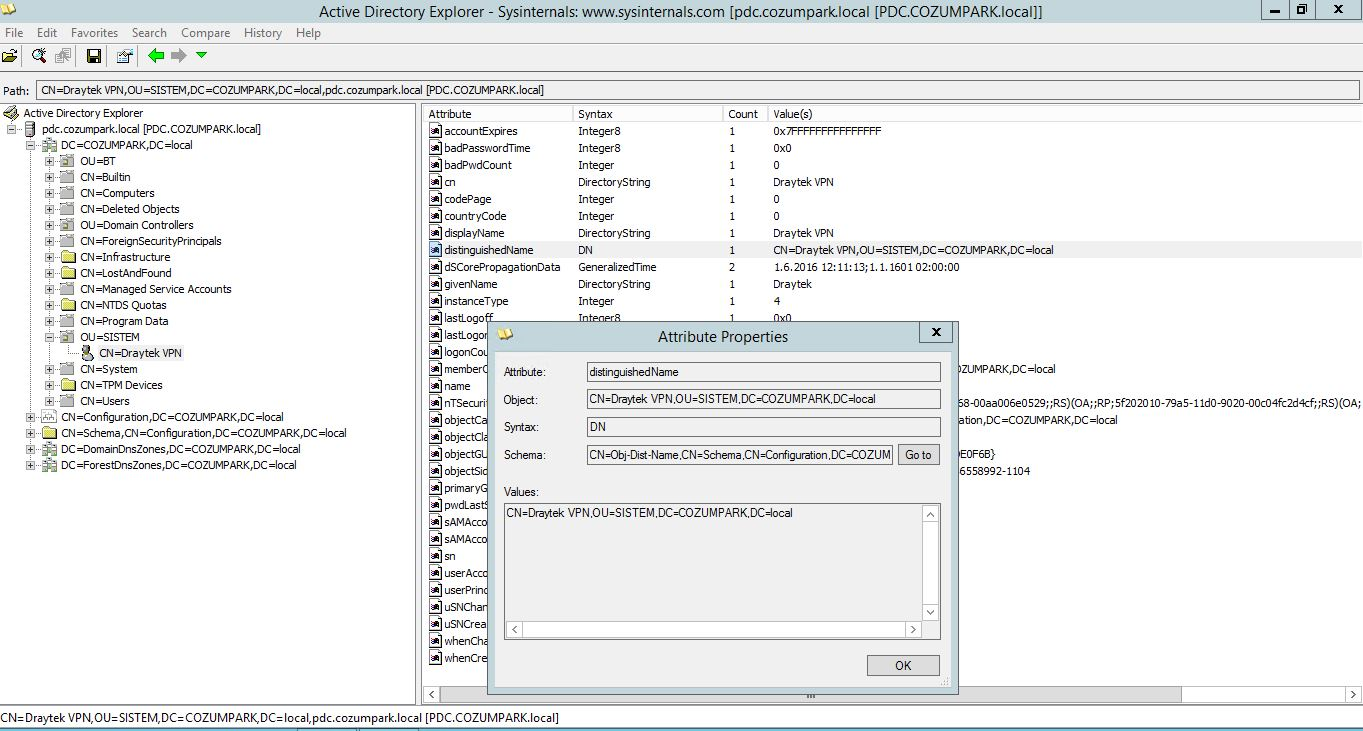Collapse the OU=SISTEM tree node

(x=50, y=337)
